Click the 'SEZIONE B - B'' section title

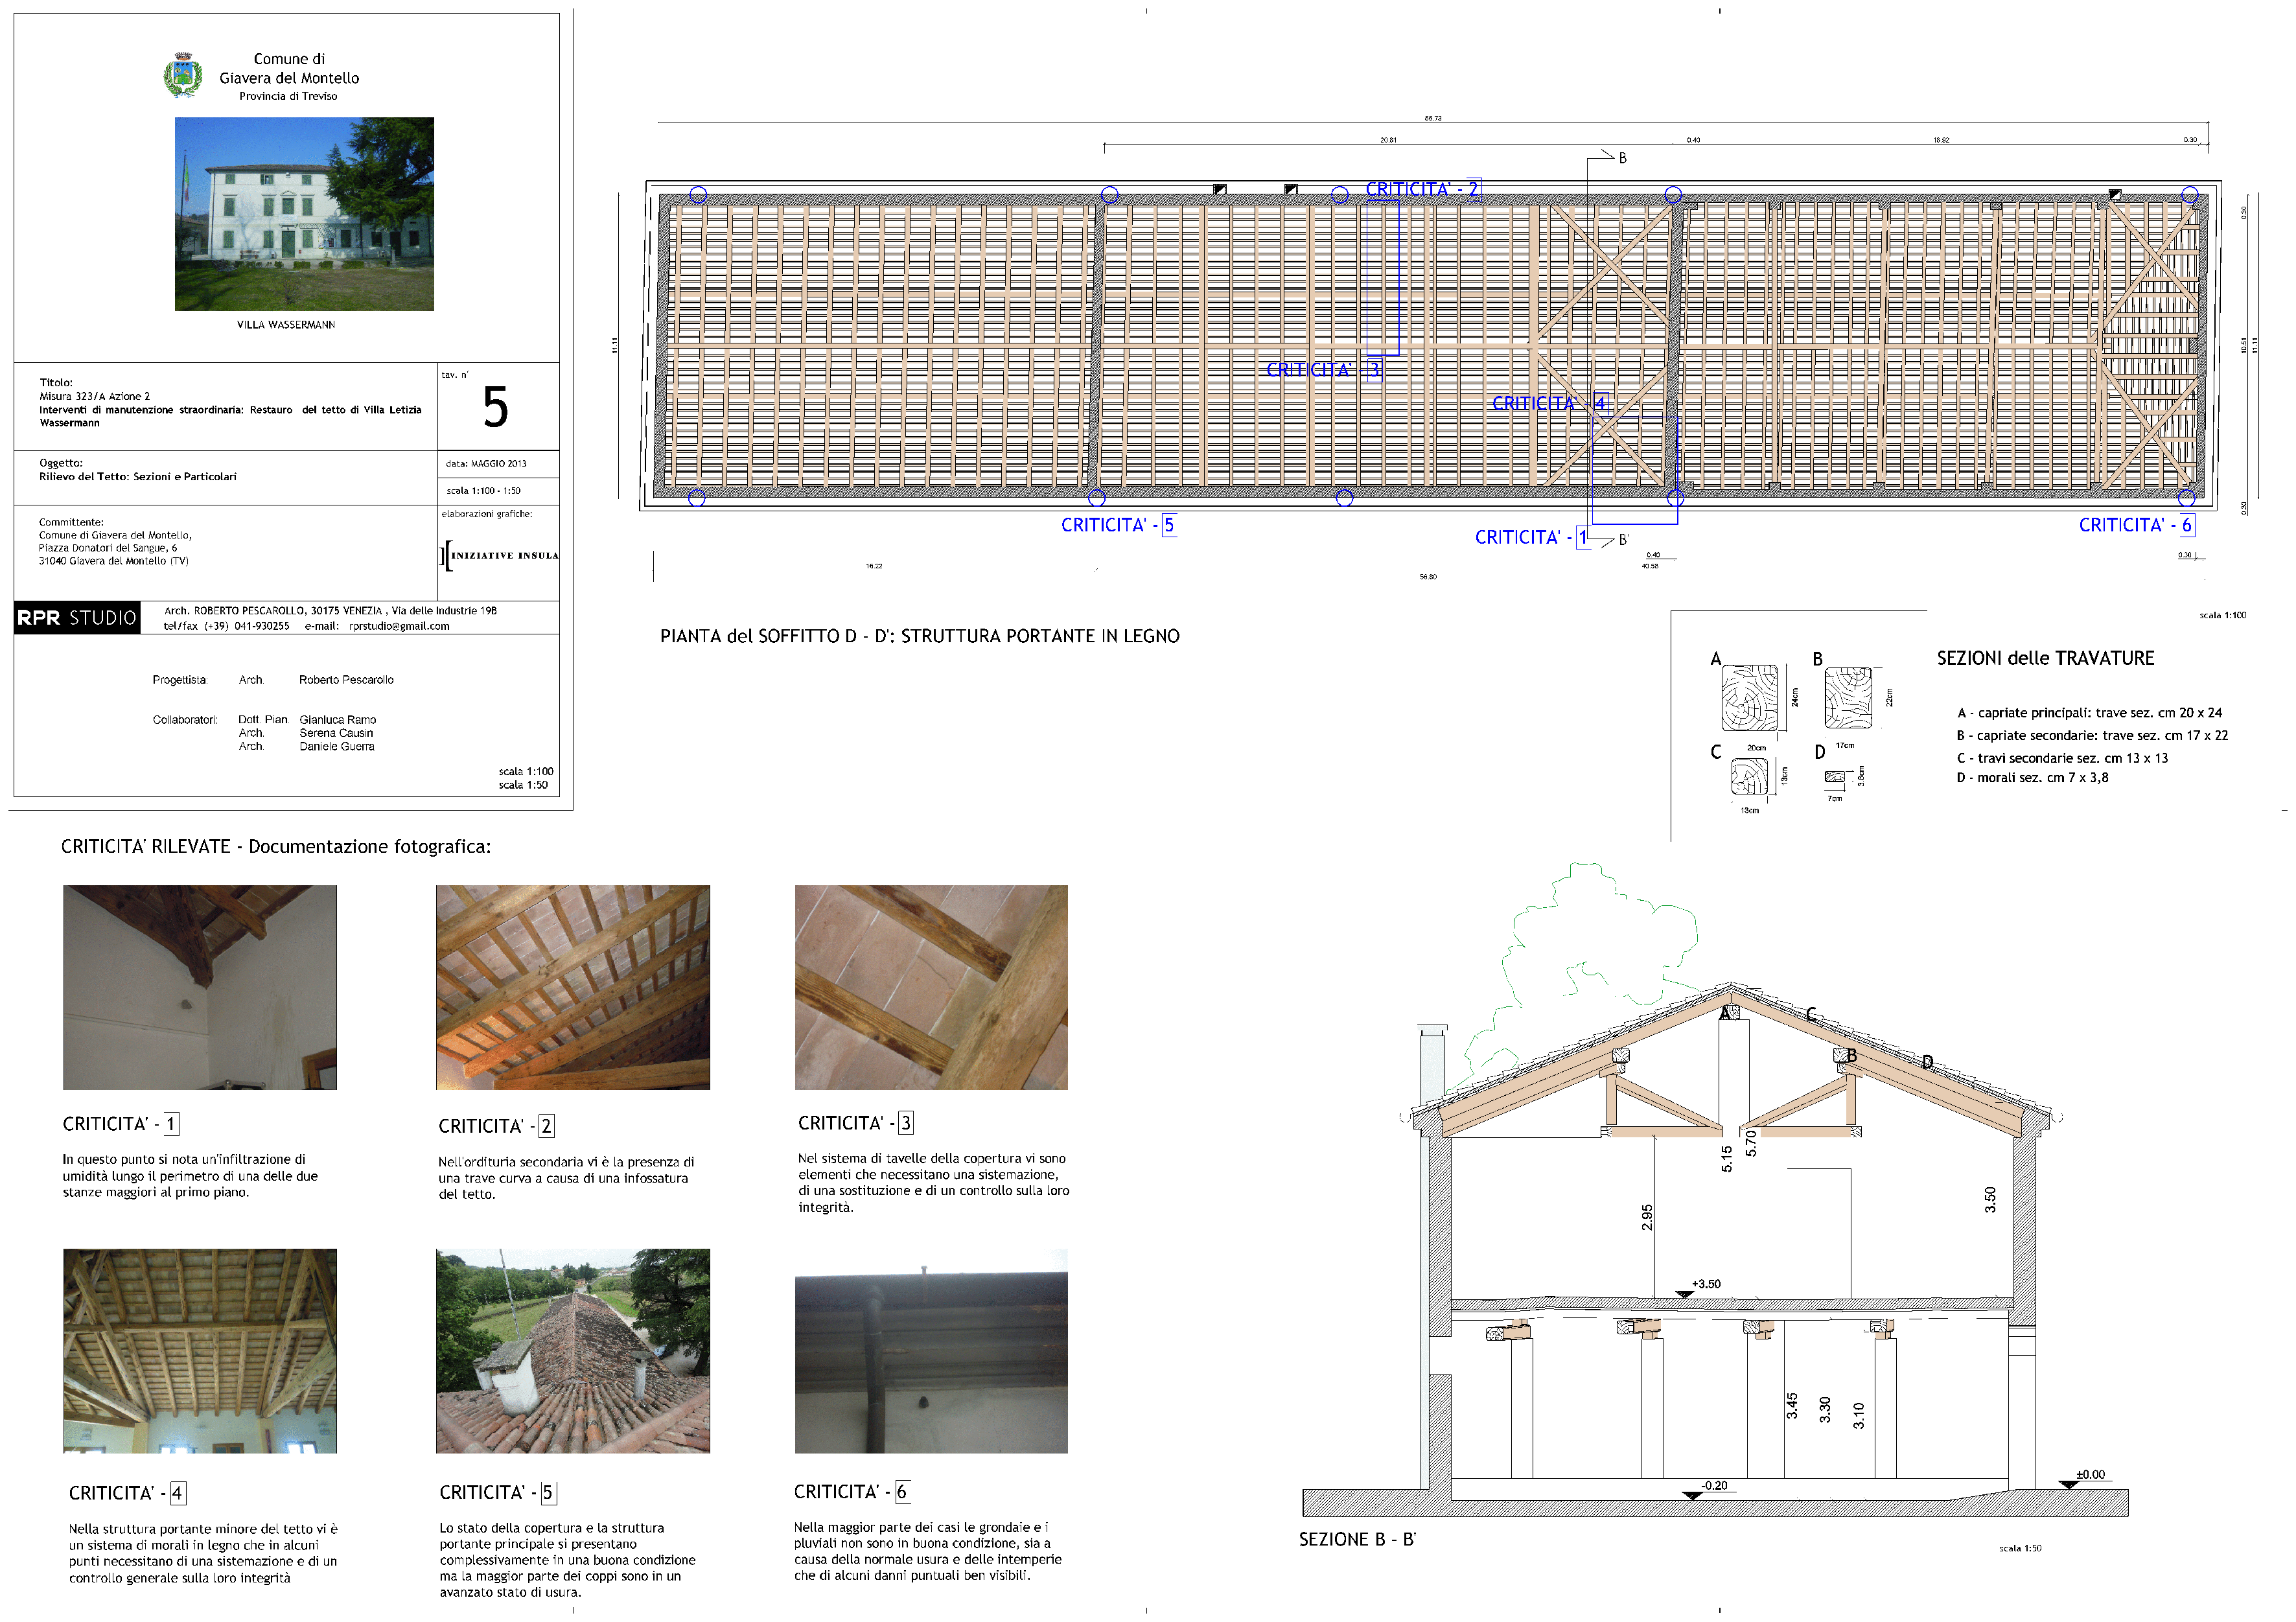1357,1540
